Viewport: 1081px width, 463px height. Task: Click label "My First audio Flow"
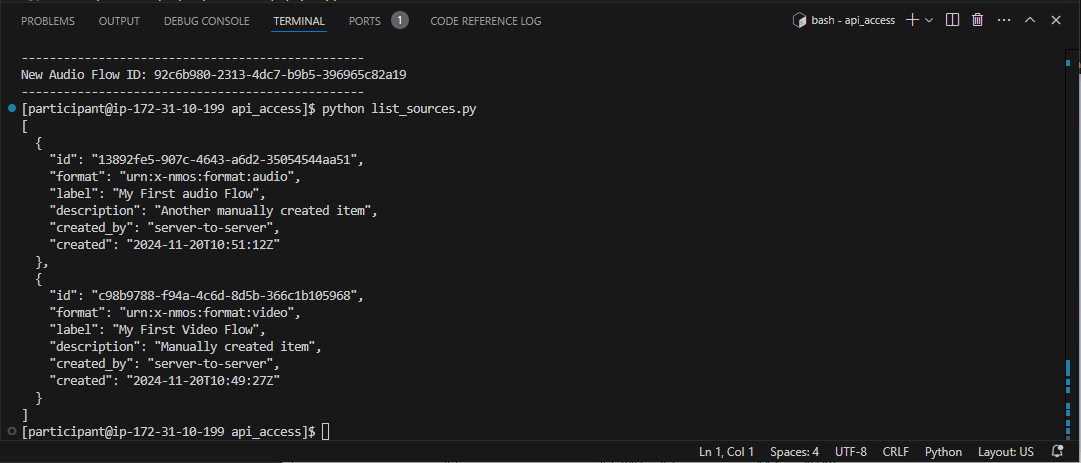[x=185, y=194]
